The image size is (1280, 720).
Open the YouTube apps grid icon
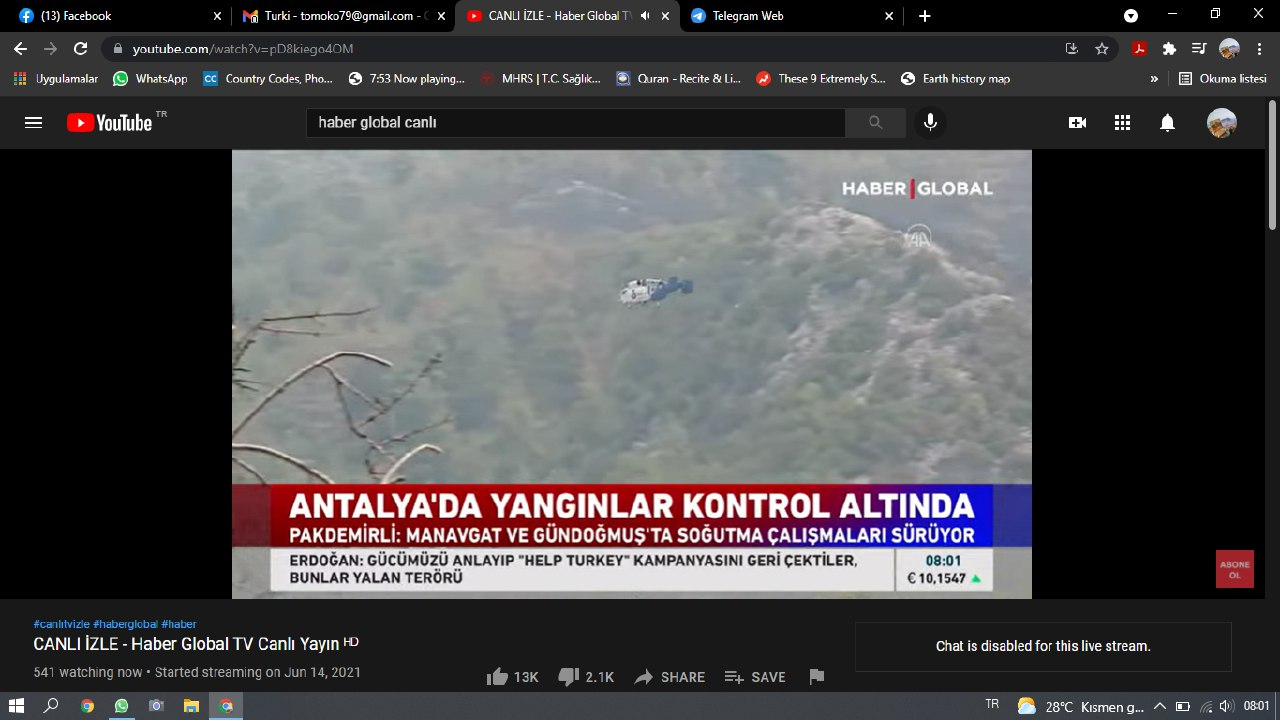[1122, 122]
